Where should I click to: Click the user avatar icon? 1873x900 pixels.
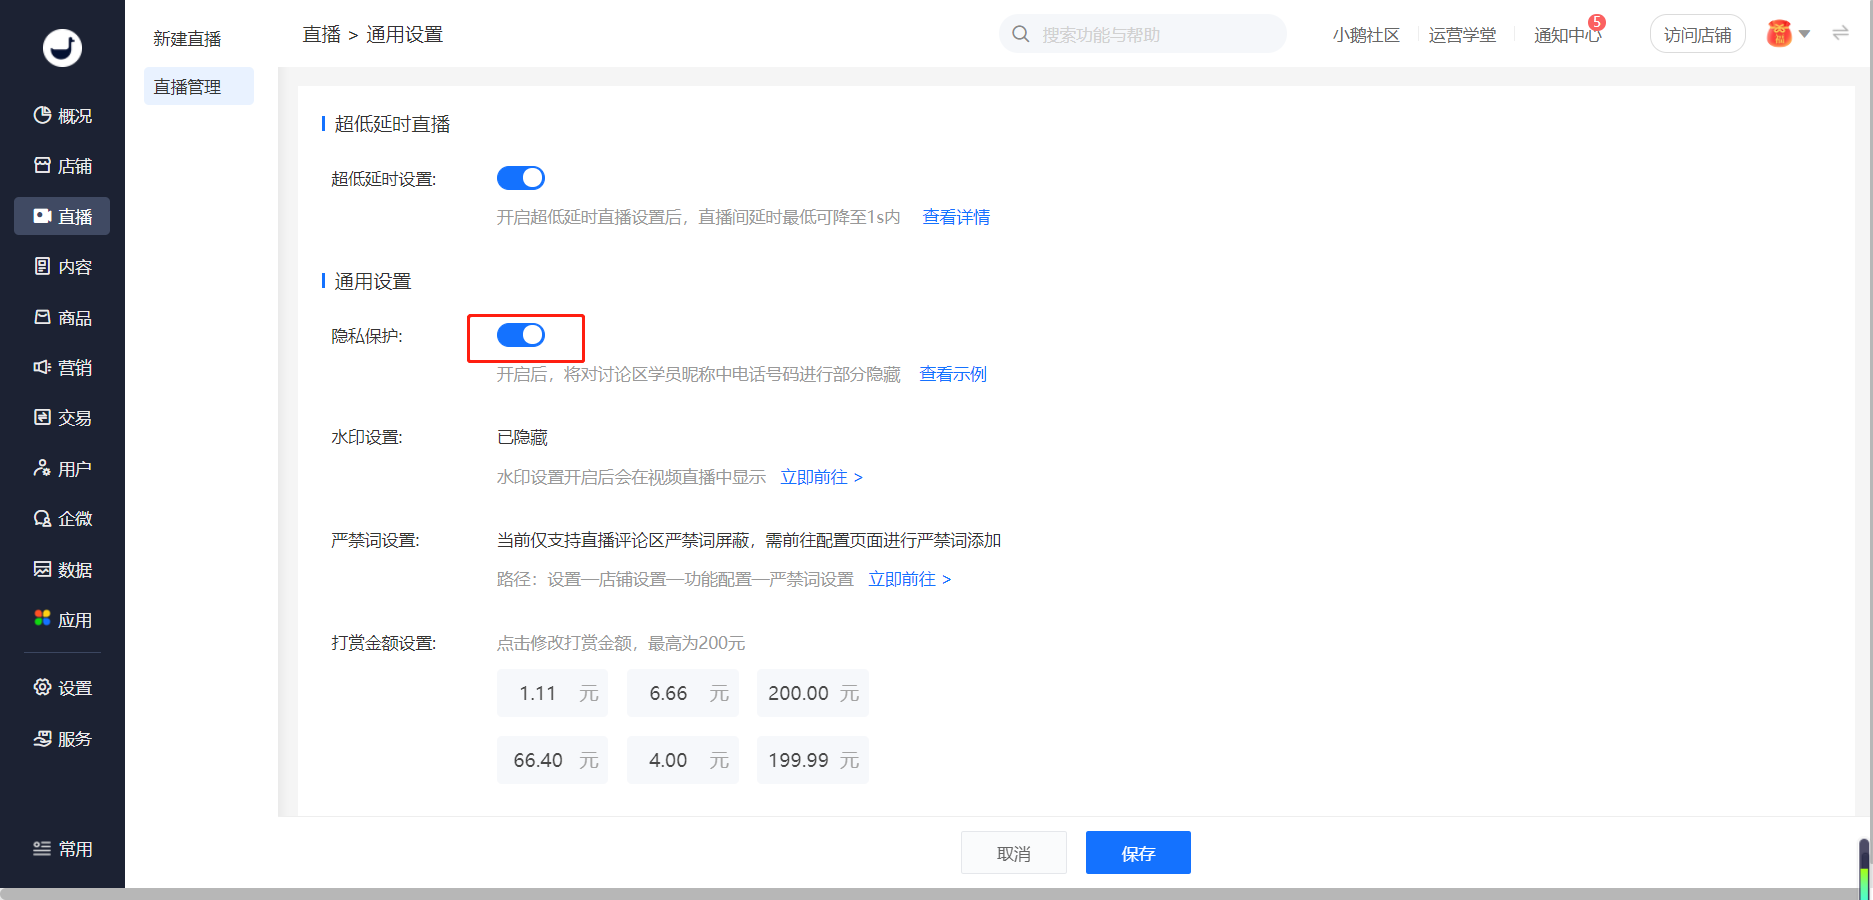1779,34
